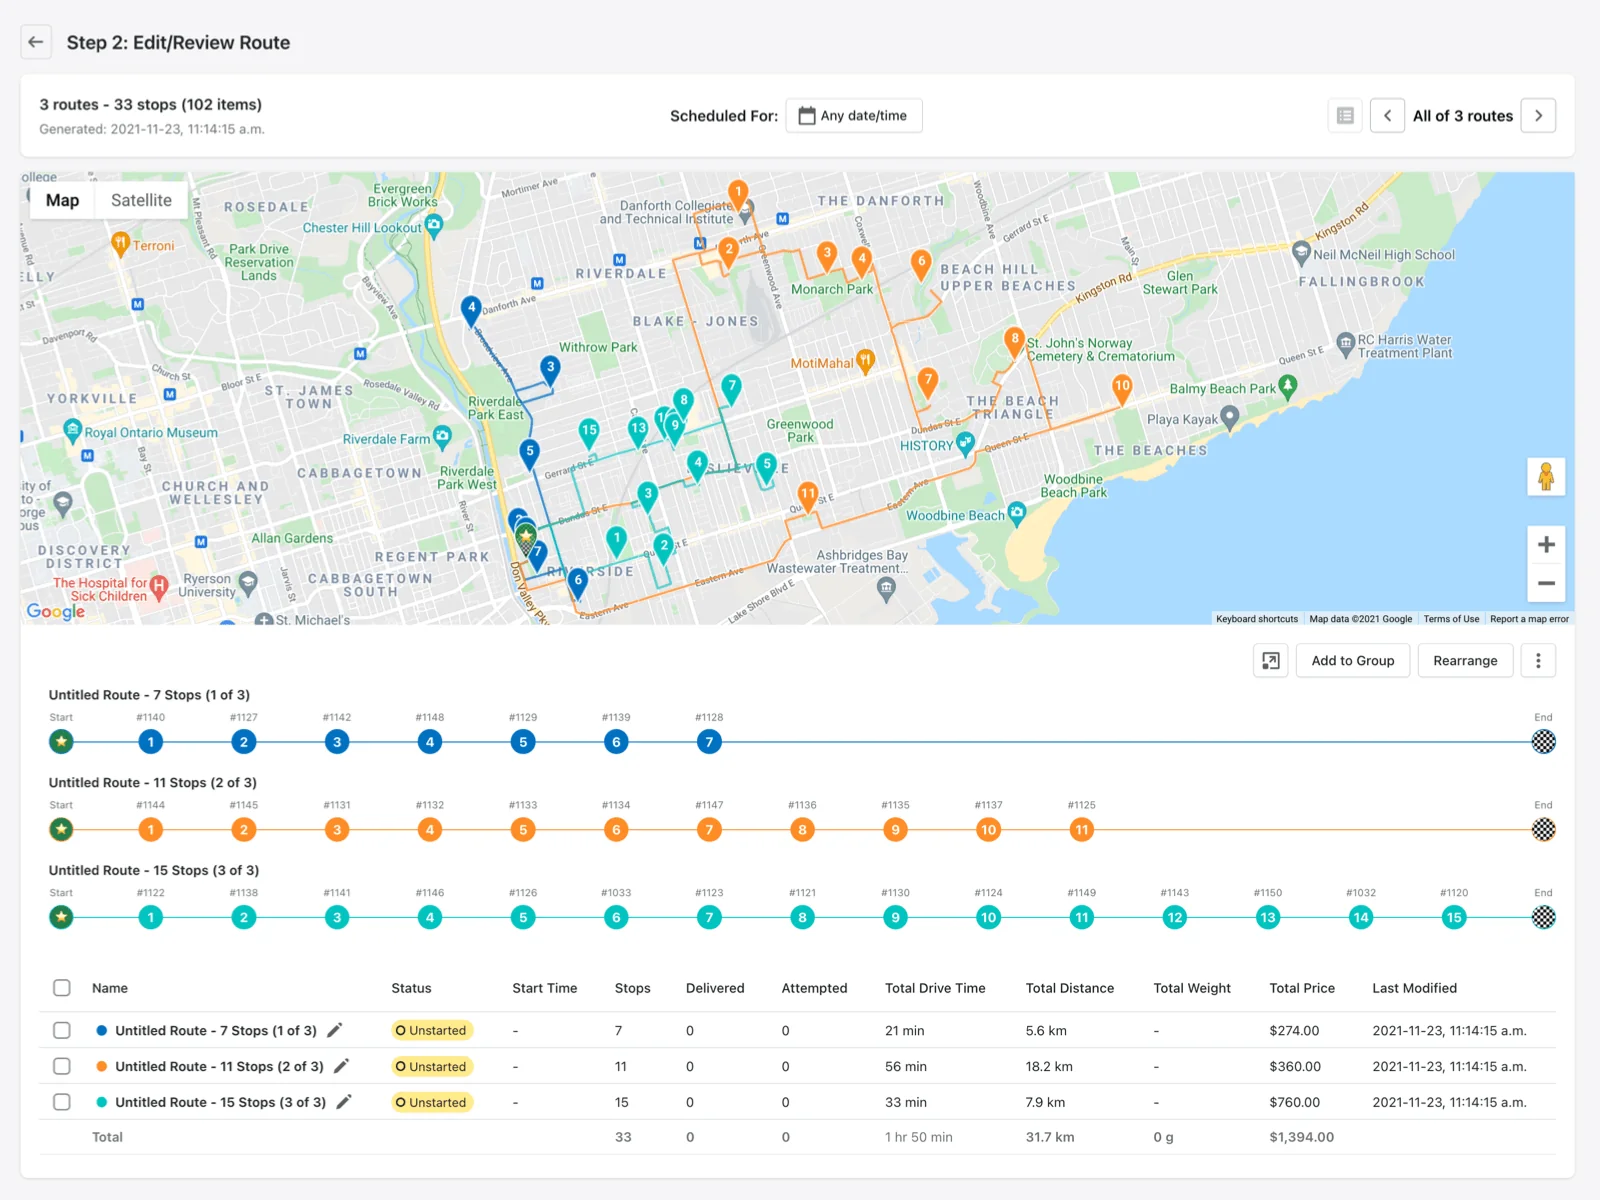Zoom in on the map
Image resolution: width=1600 pixels, height=1200 pixels.
coord(1546,545)
